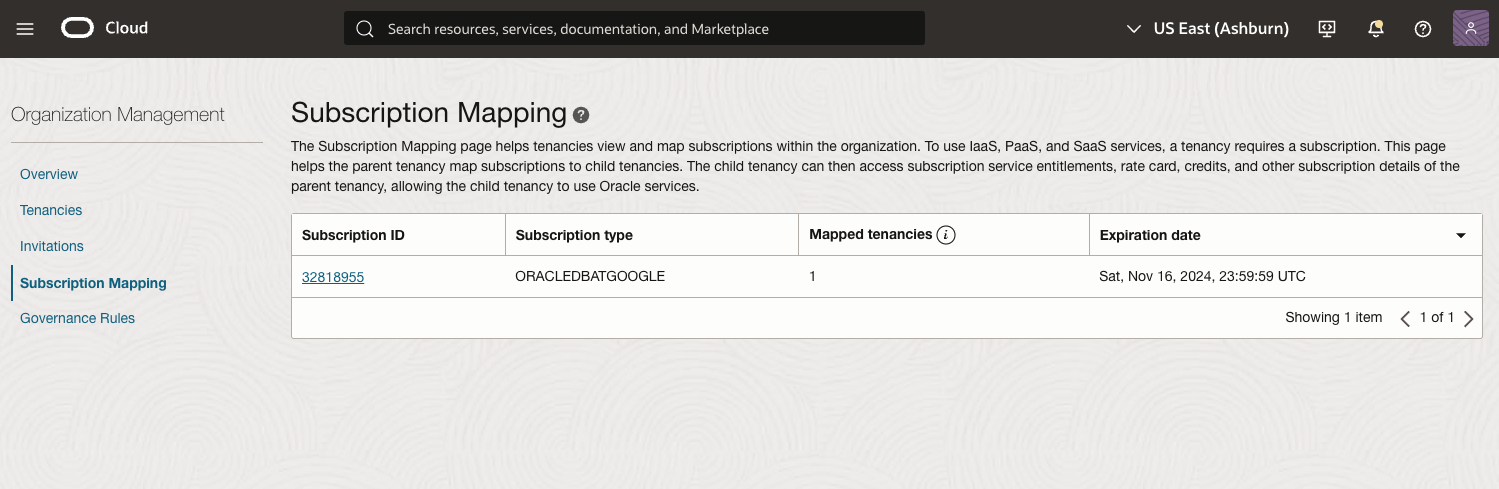
Task: Sort by Subscription ID column header
Action: (x=353, y=235)
